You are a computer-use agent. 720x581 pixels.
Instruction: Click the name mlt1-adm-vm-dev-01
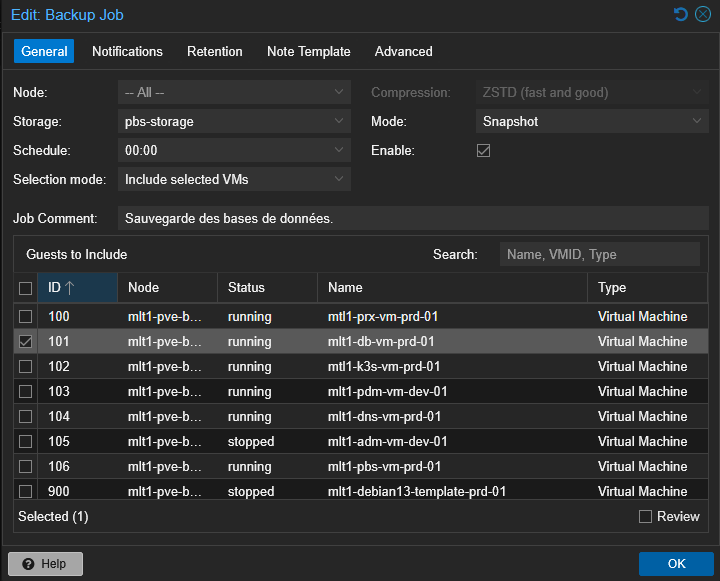pos(388,441)
